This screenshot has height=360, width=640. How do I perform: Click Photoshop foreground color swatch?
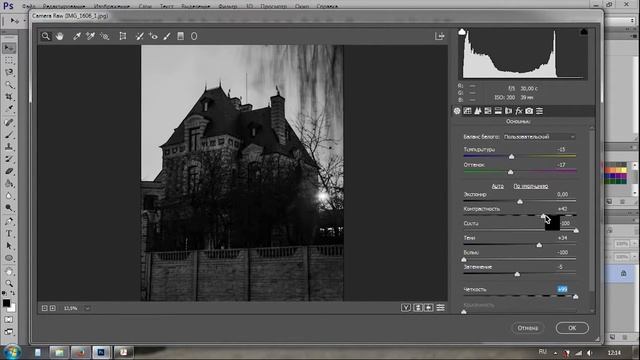click(6, 303)
